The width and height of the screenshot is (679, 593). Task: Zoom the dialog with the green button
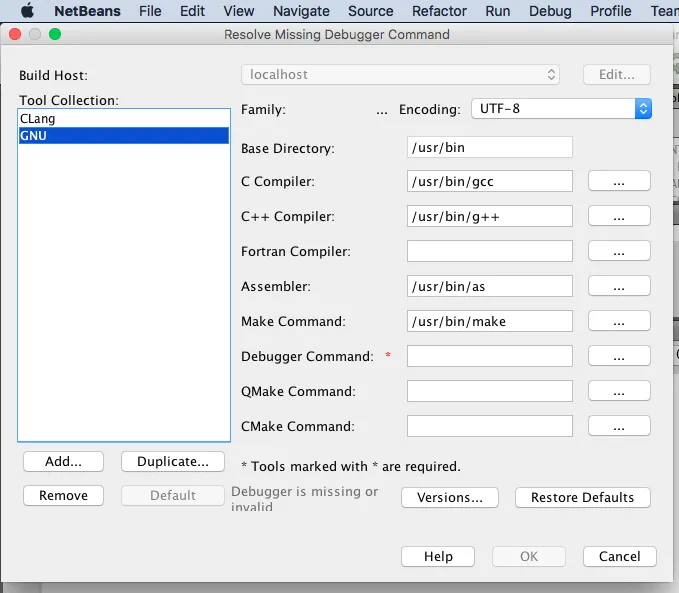point(55,34)
